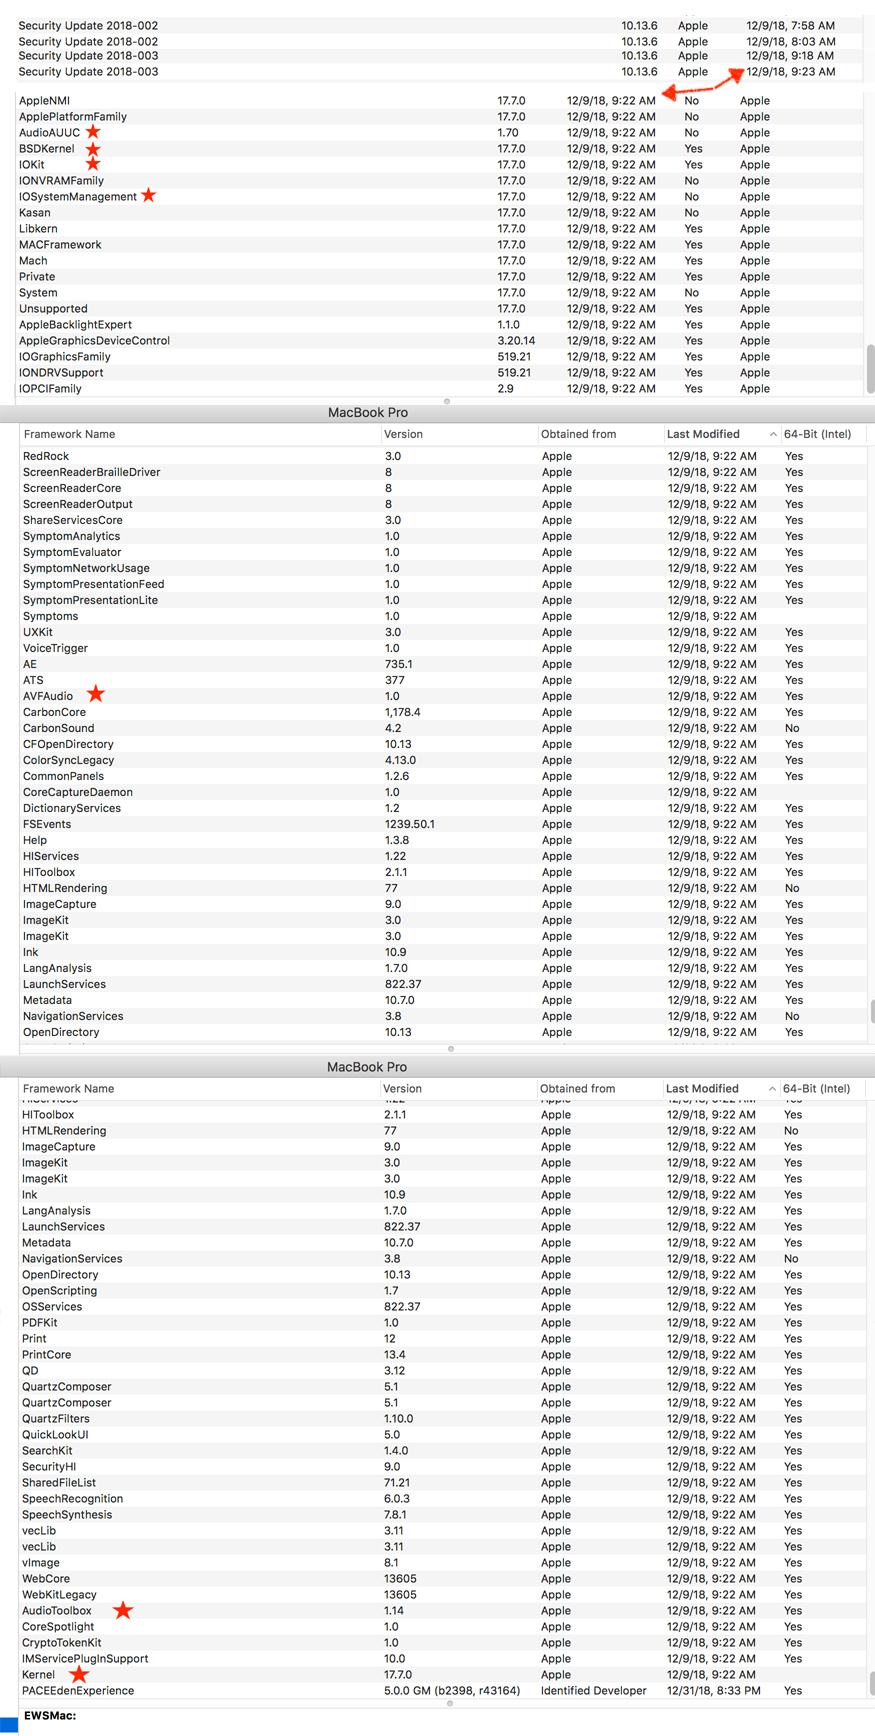This screenshot has width=875, height=1736.
Task: Select the Kernel framework row
Action: (x=444, y=1674)
